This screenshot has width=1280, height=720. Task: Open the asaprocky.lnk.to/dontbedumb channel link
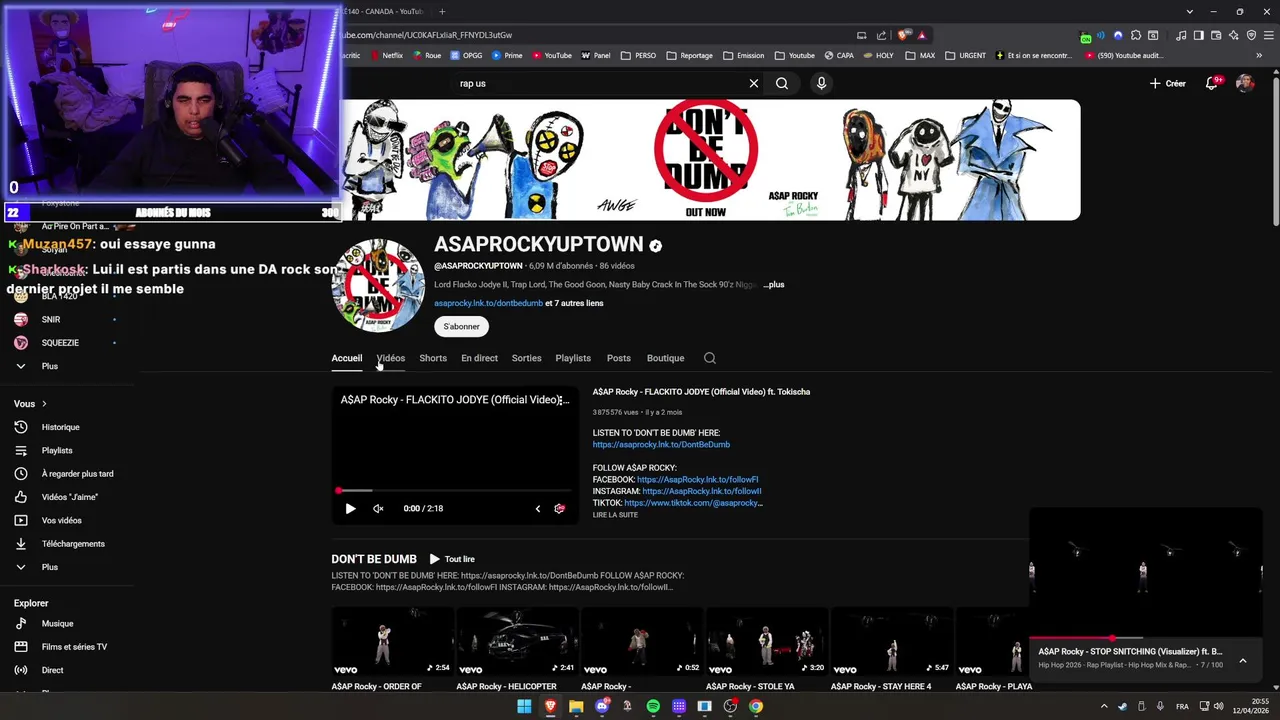coord(488,303)
